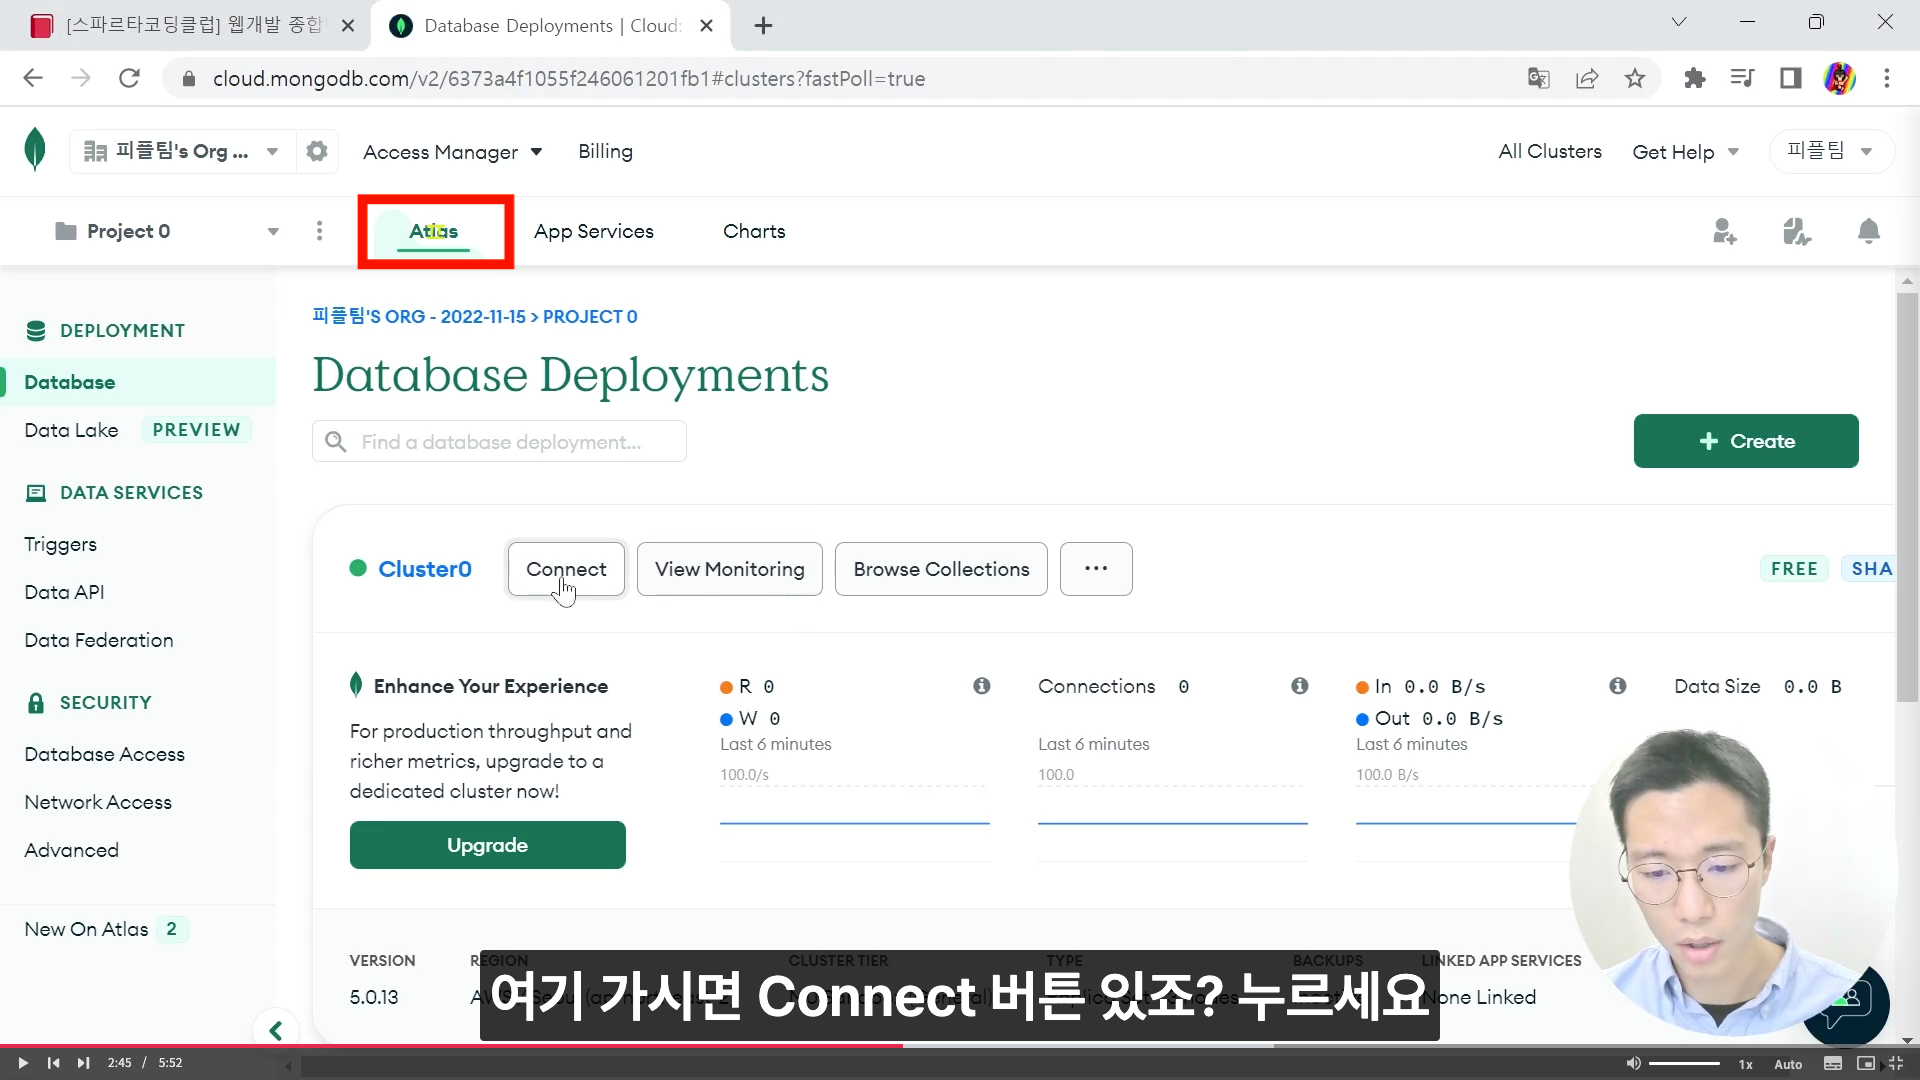
Task: Click Browse Collections button
Action: (941, 569)
